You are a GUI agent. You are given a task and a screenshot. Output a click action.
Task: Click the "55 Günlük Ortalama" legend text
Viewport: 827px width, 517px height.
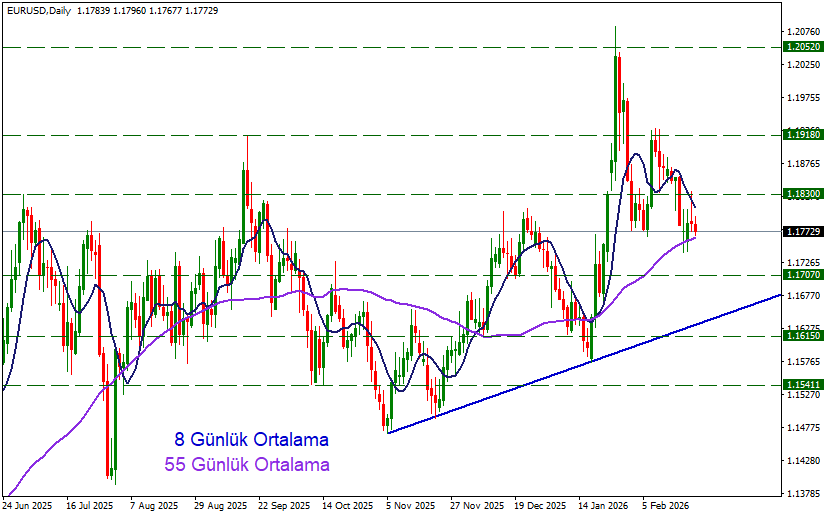click(246, 465)
